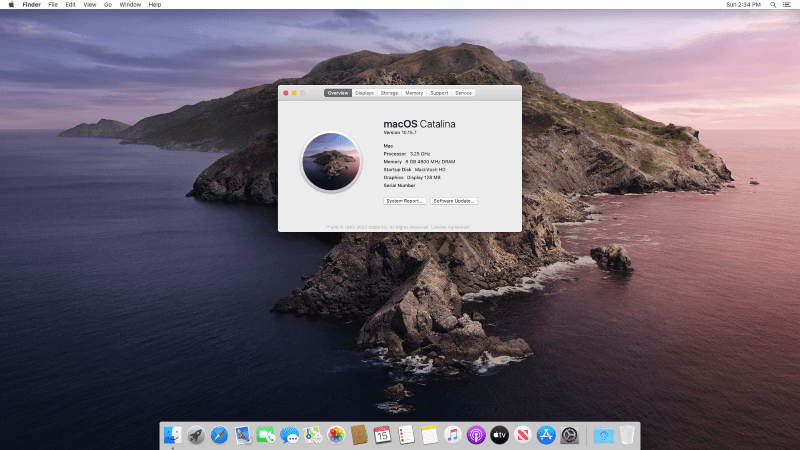Screen dimensions: 800x450
Task: Launch Safari from the dock
Action: [x=219, y=435]
